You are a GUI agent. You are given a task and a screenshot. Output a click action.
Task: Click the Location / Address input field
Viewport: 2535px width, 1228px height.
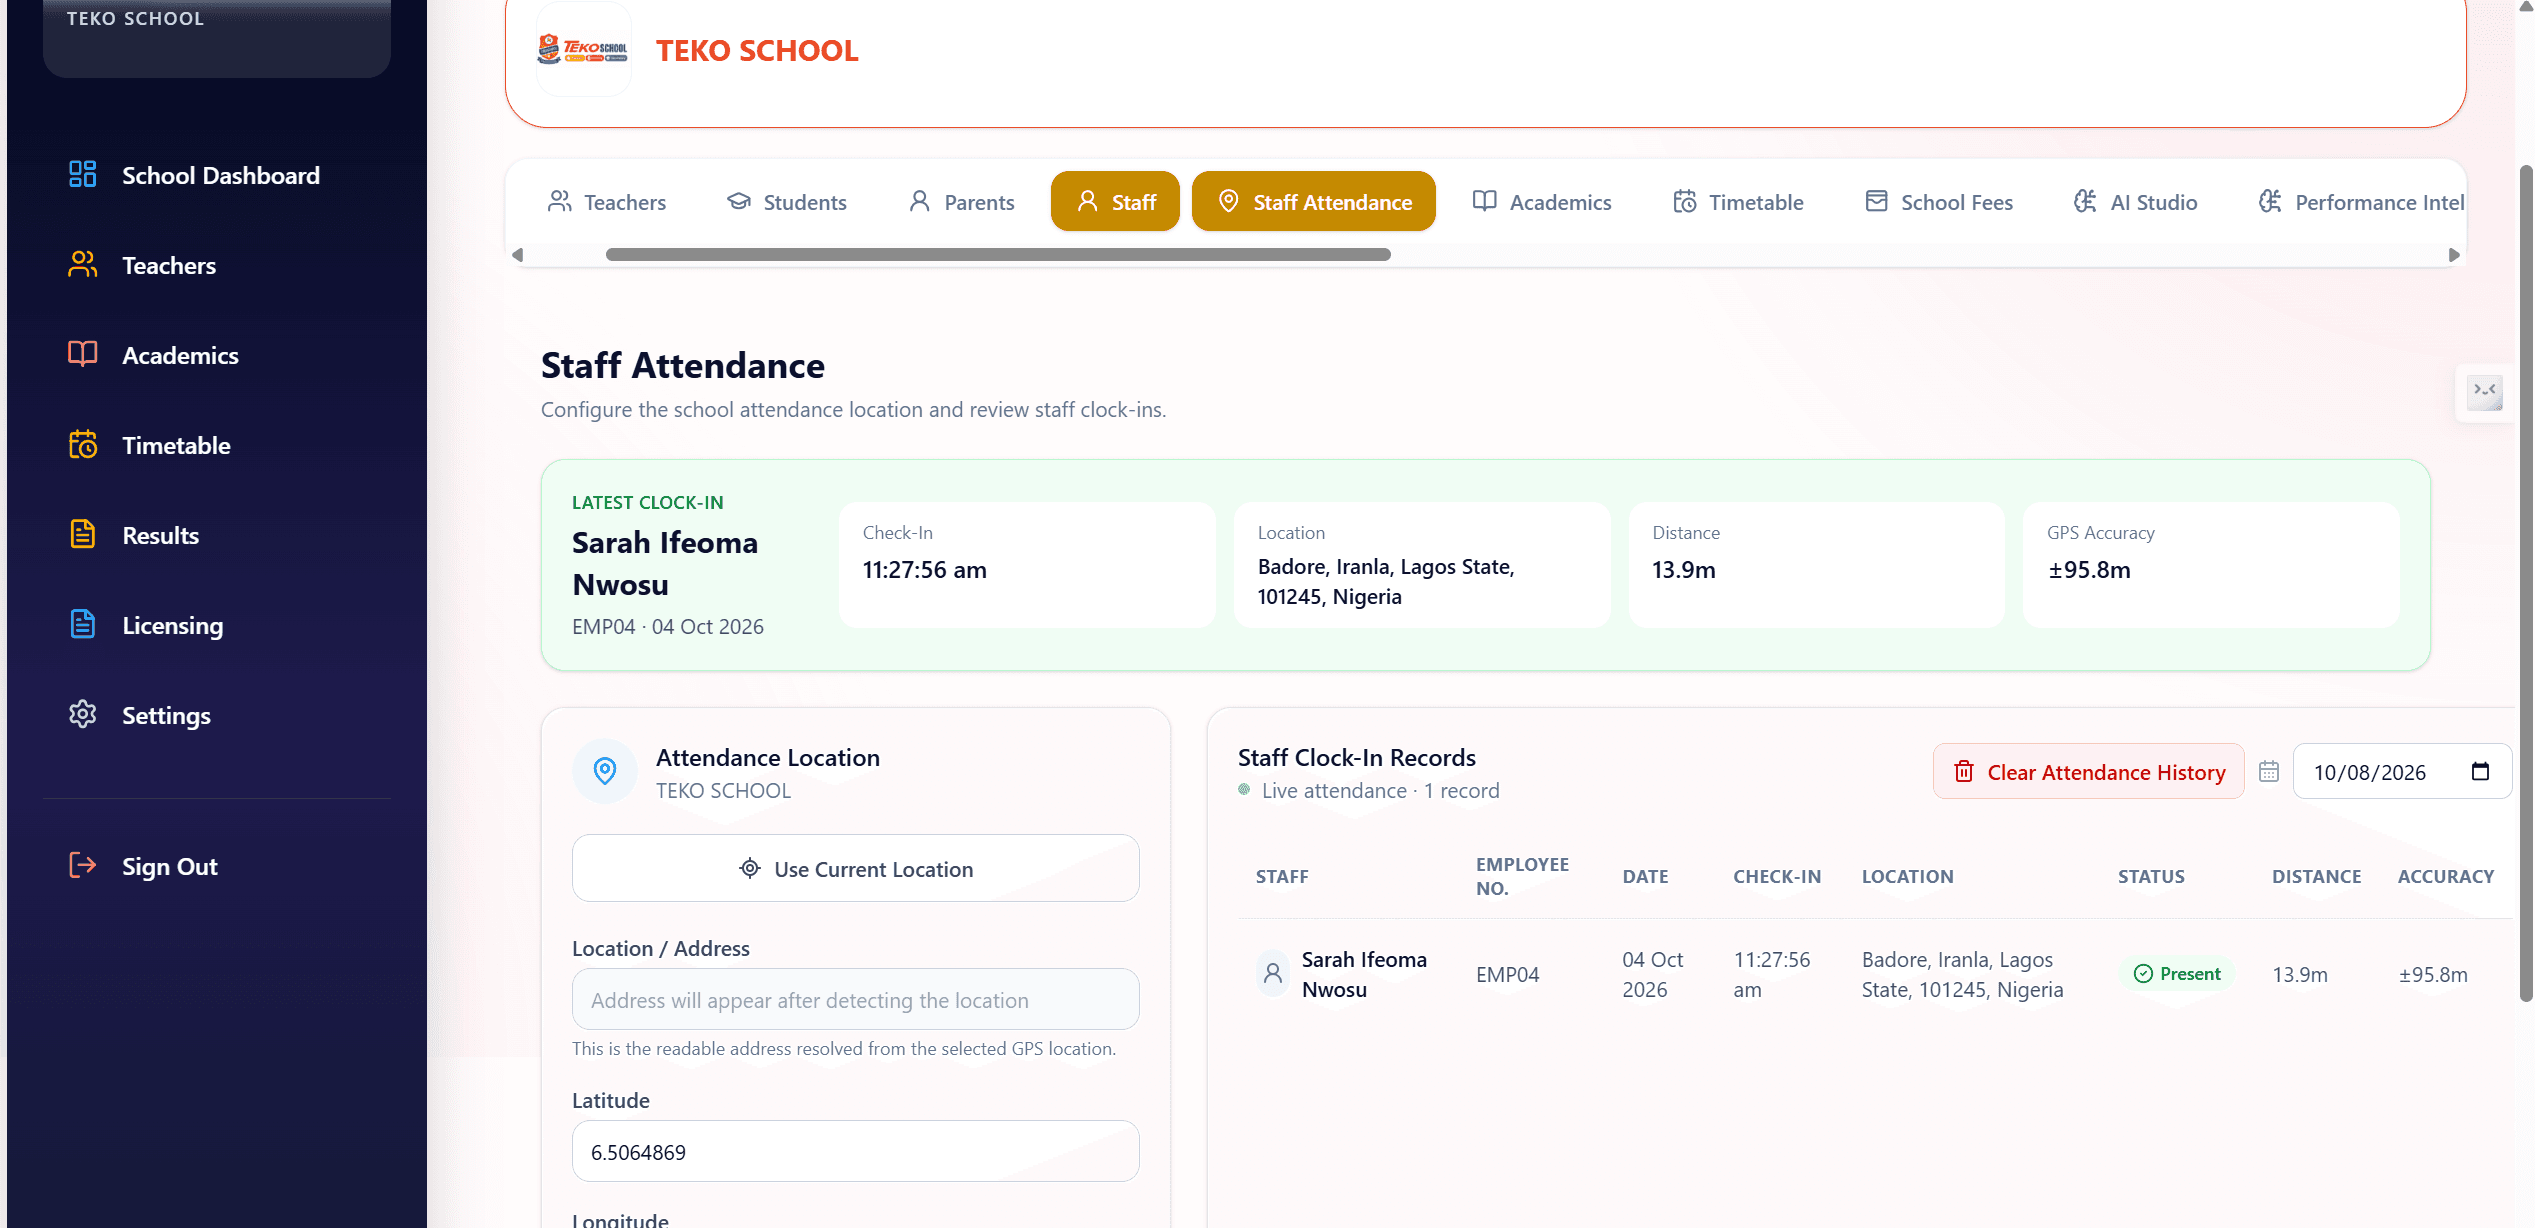pos(856,1000)
